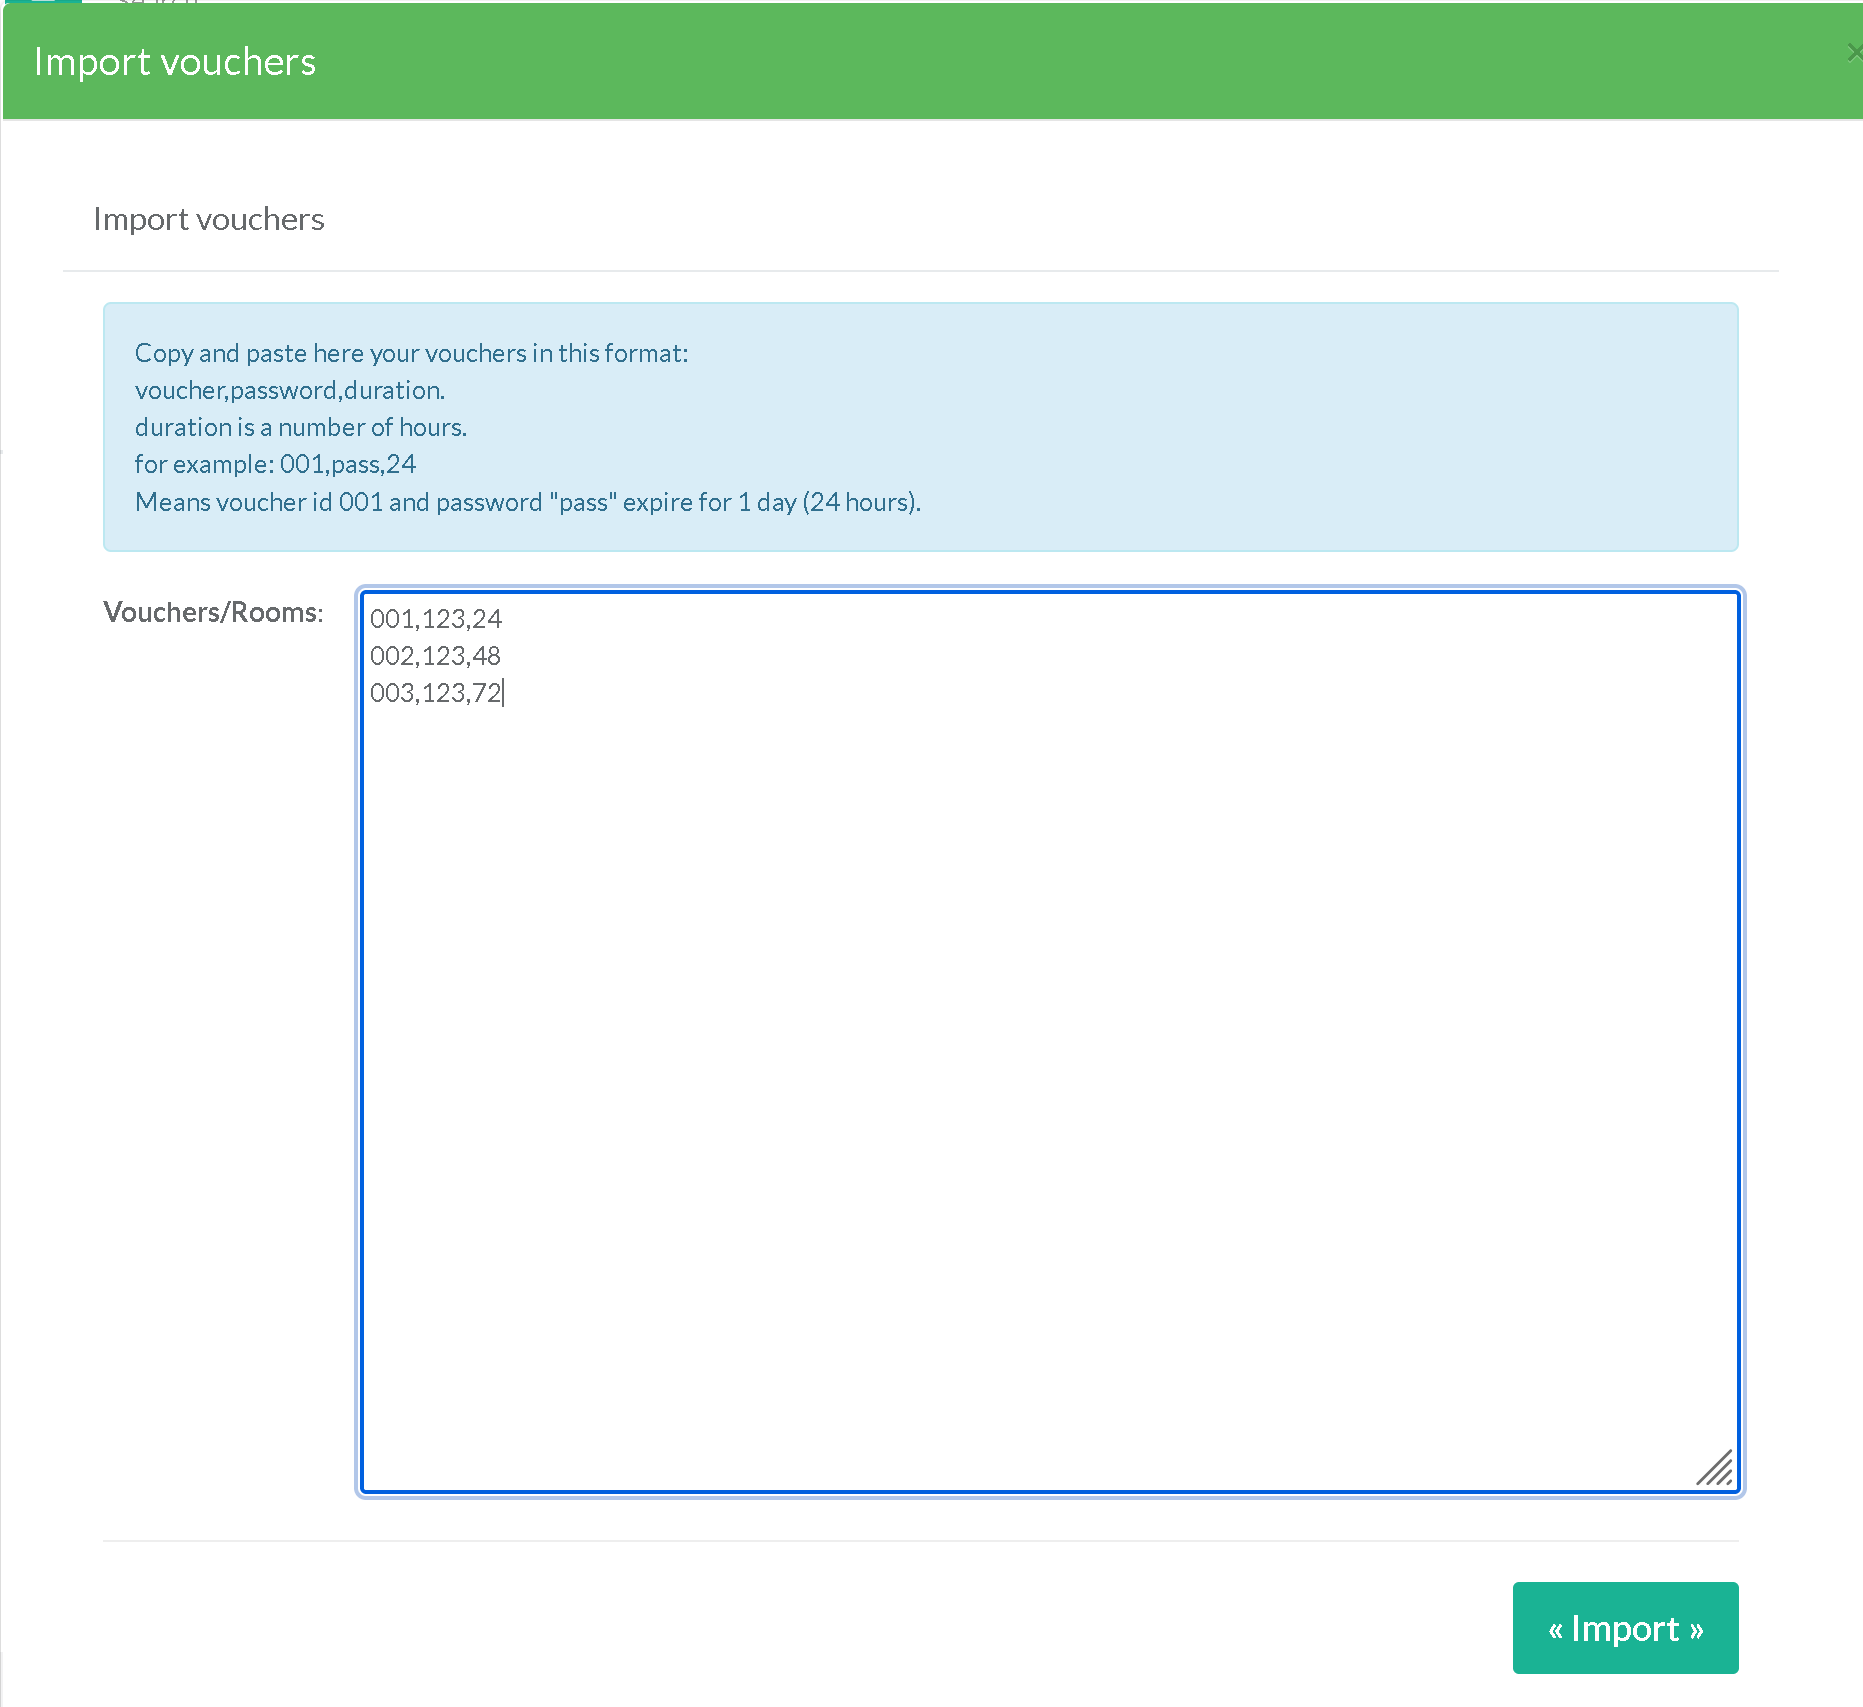The width and height of the screenshot is (1863, 1707).
Task: Click the 'Means voucher id 001' explanation line
Action: coord(528,502)
